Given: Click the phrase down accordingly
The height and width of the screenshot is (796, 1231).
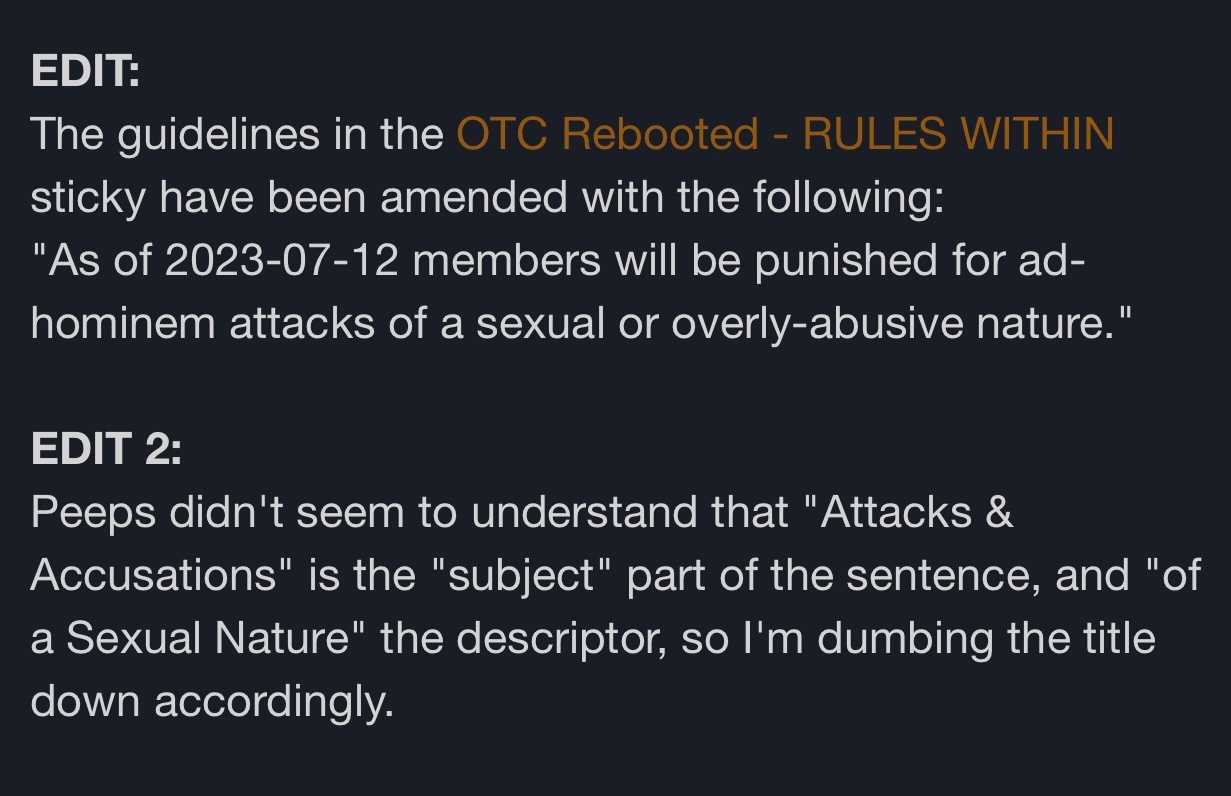Looking at the screenshot, I should pos(211,703).
